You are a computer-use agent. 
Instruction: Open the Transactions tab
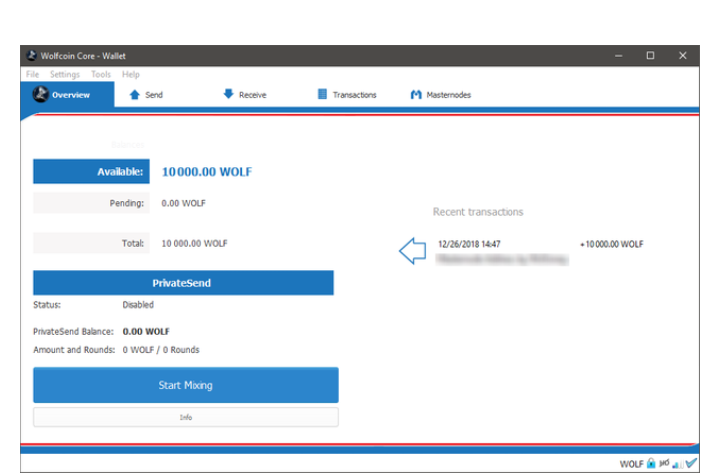(347, 95)
